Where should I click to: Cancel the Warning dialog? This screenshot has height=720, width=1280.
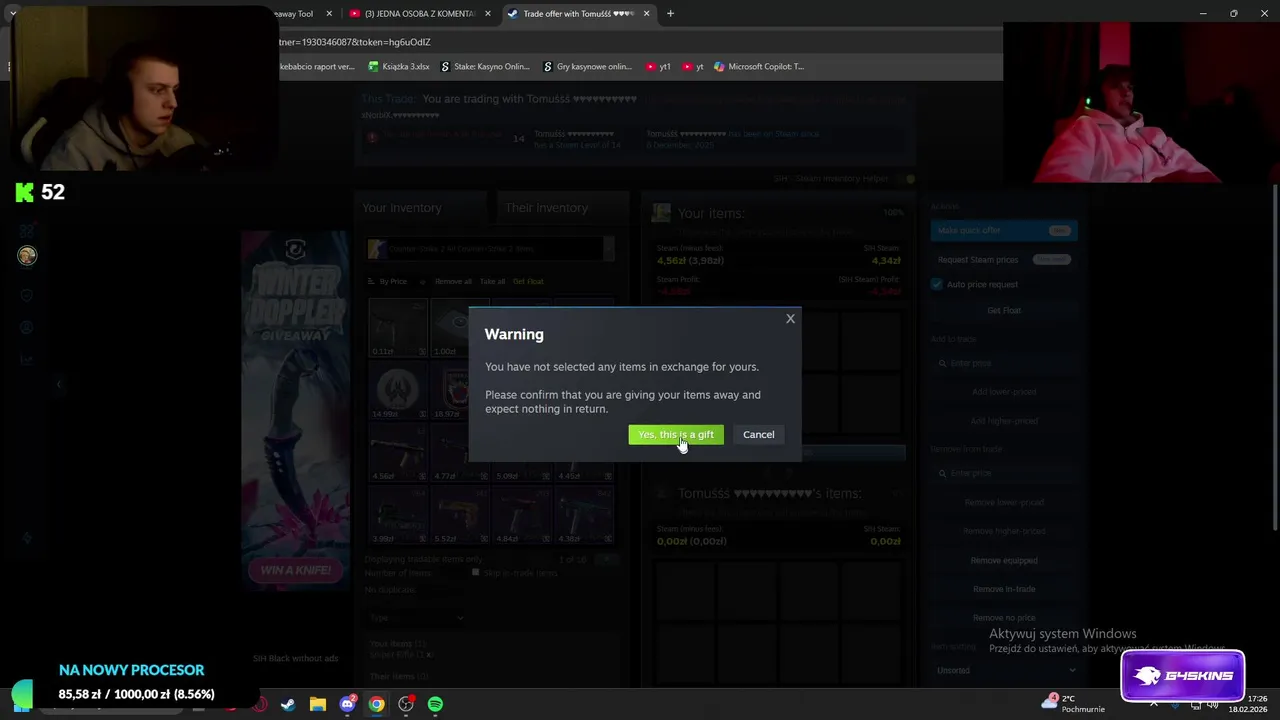coord(758,434)
